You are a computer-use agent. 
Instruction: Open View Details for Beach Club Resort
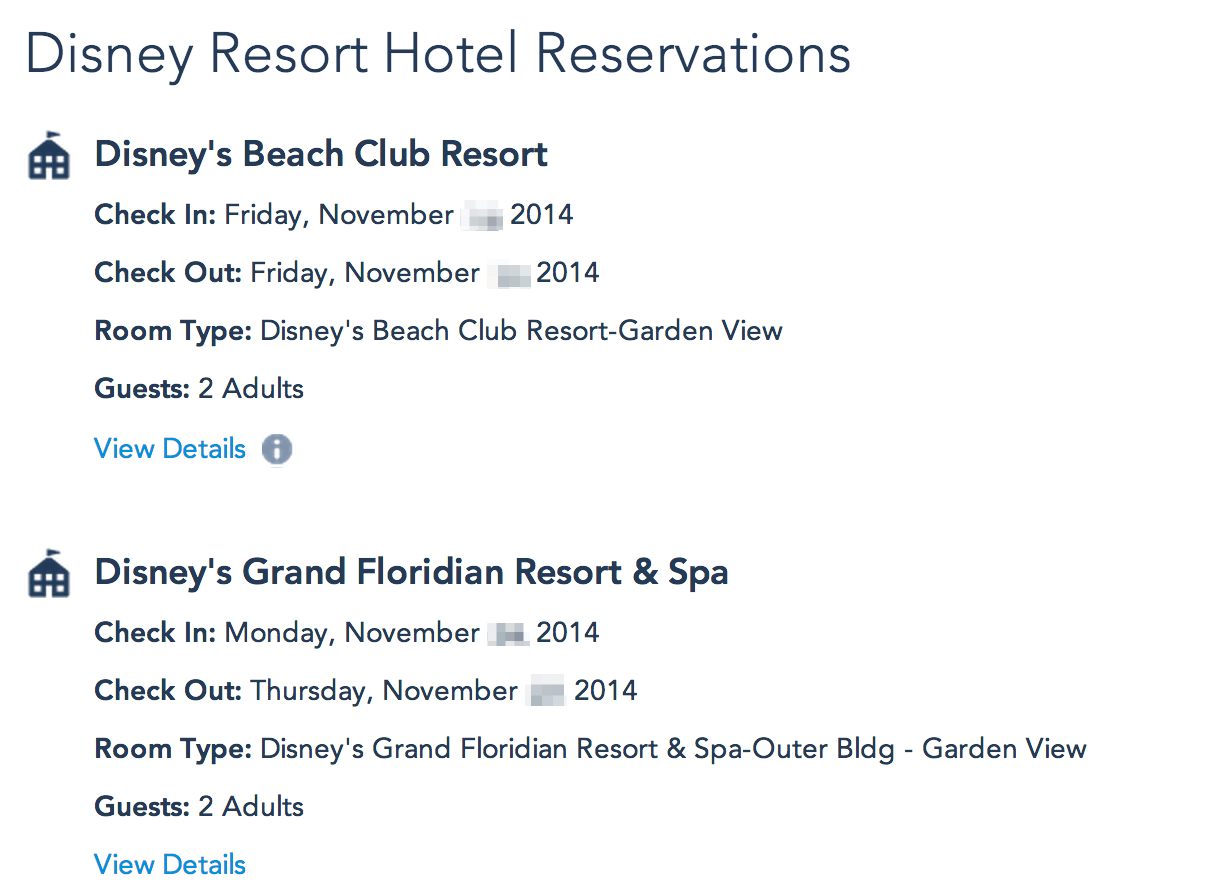(170, 449)
